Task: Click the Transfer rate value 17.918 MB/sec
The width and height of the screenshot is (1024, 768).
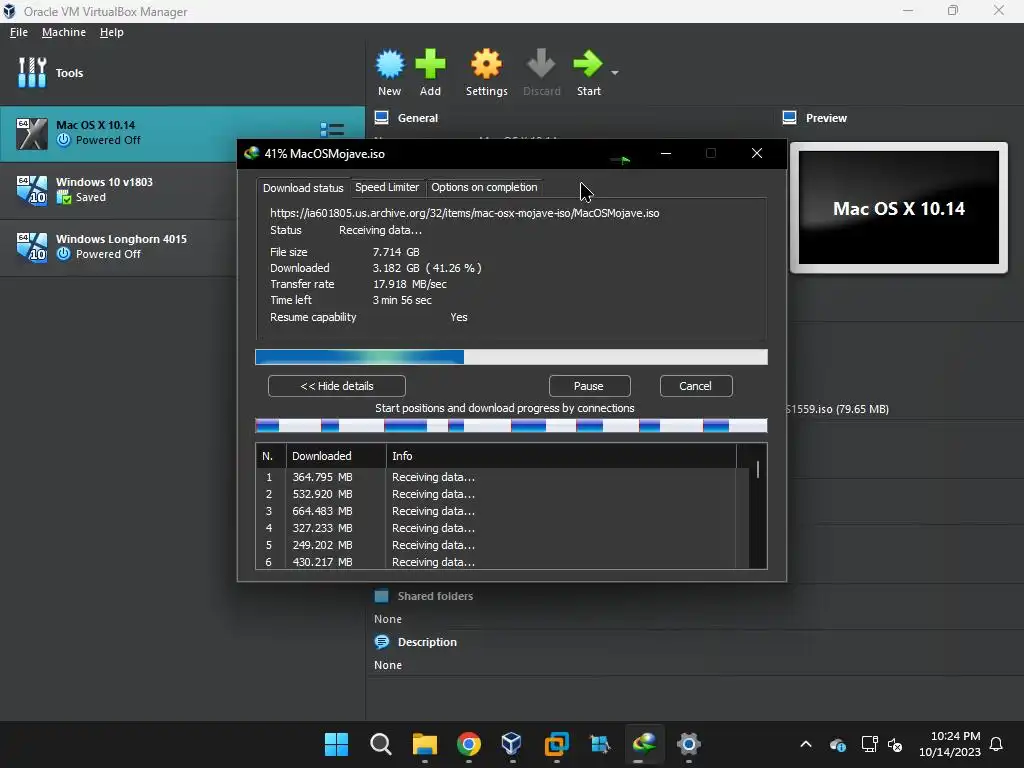Action: (x=409, y=284)
